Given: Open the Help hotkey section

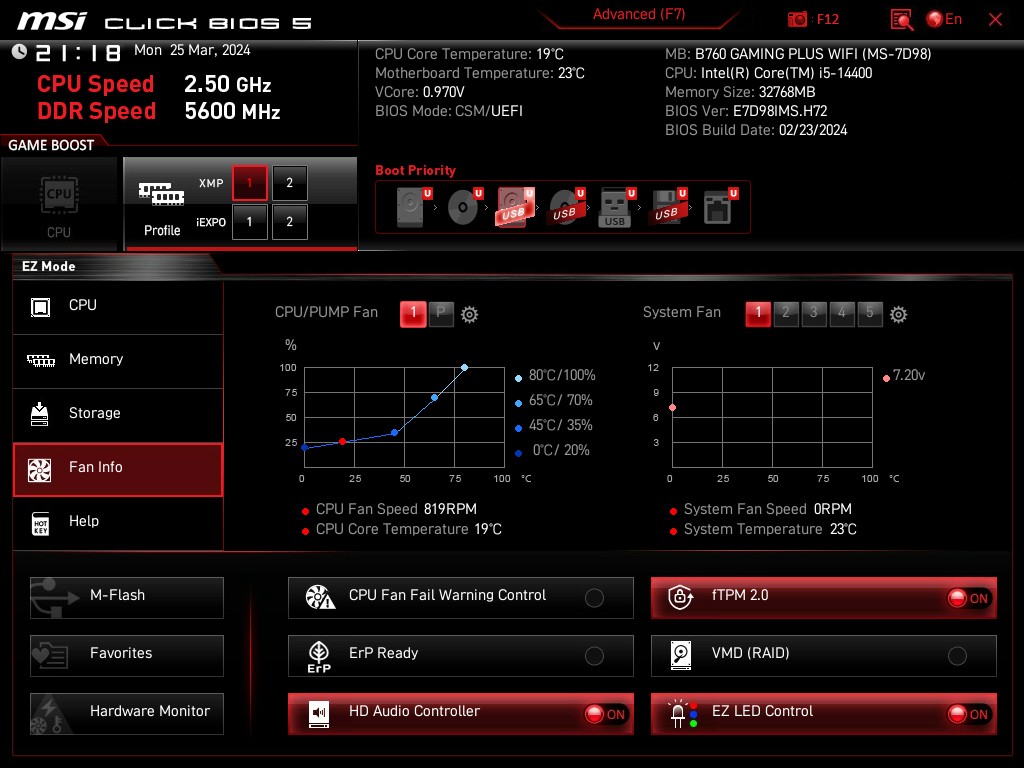Looking at the screenshot, I should coord(118,522).
